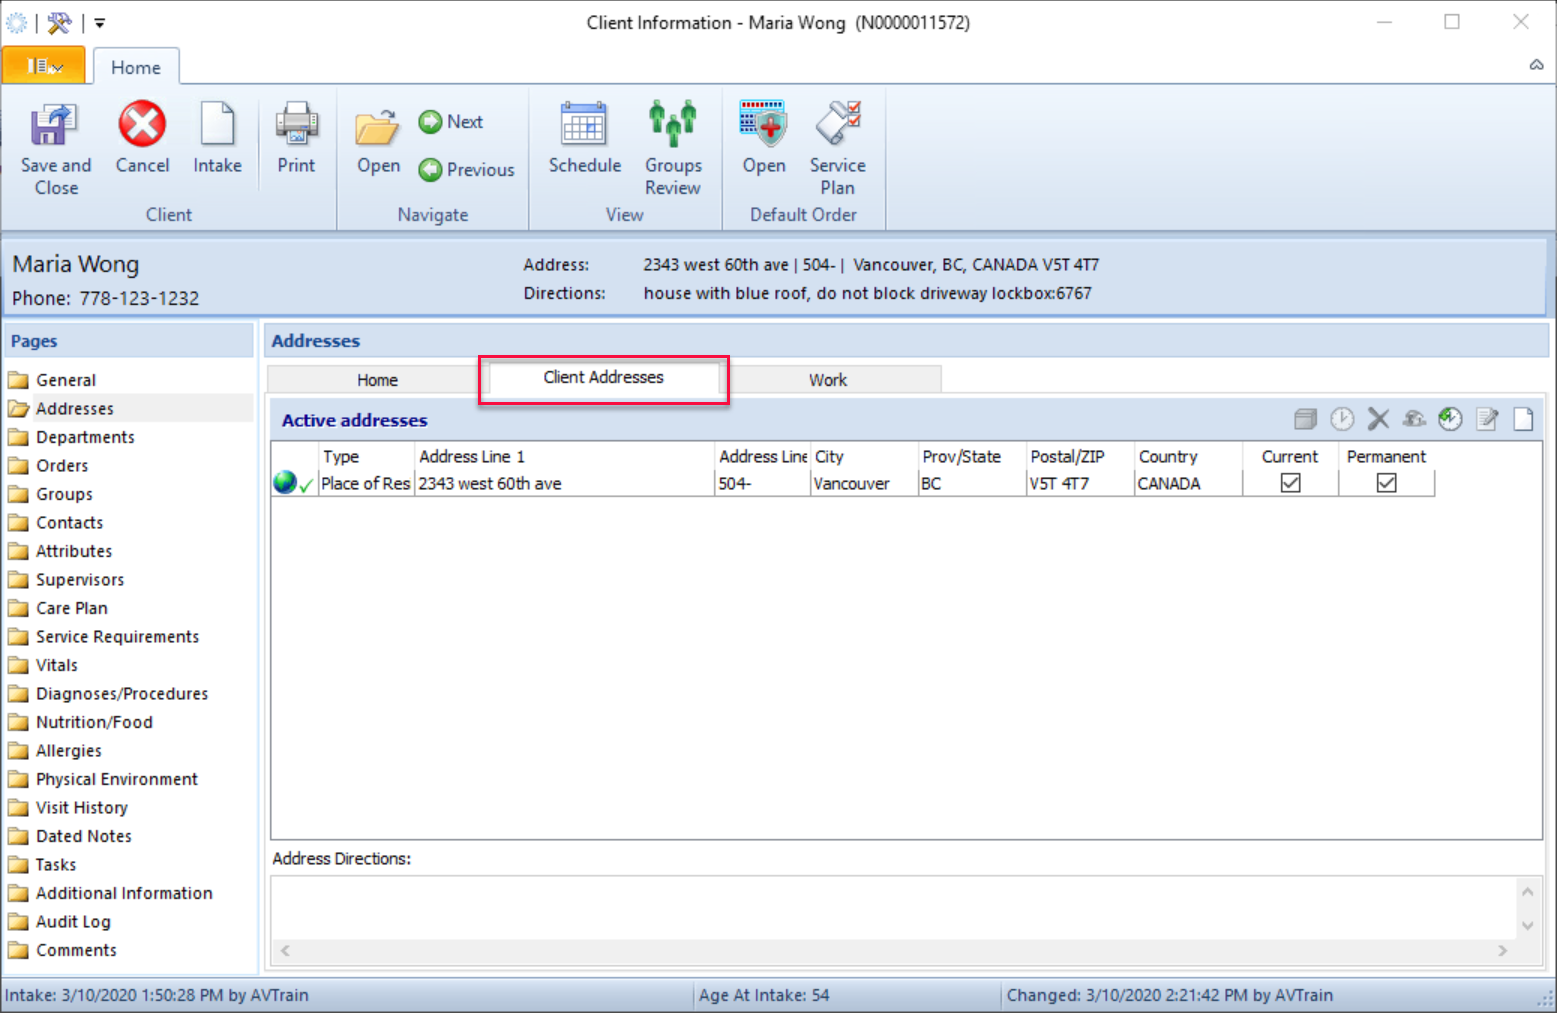
Task: Select the delete address X icon
Action: 1378,419
